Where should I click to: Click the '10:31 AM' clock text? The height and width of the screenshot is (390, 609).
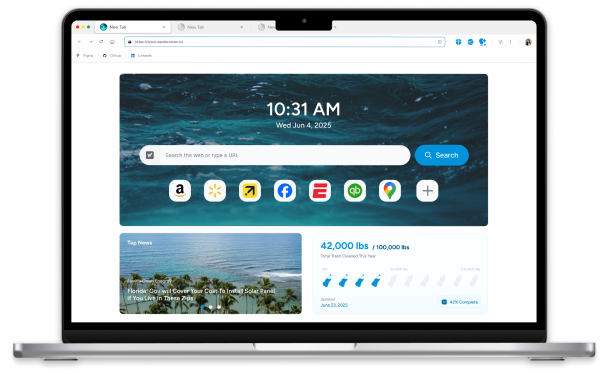pyautogui.click(x=303, y=109)
